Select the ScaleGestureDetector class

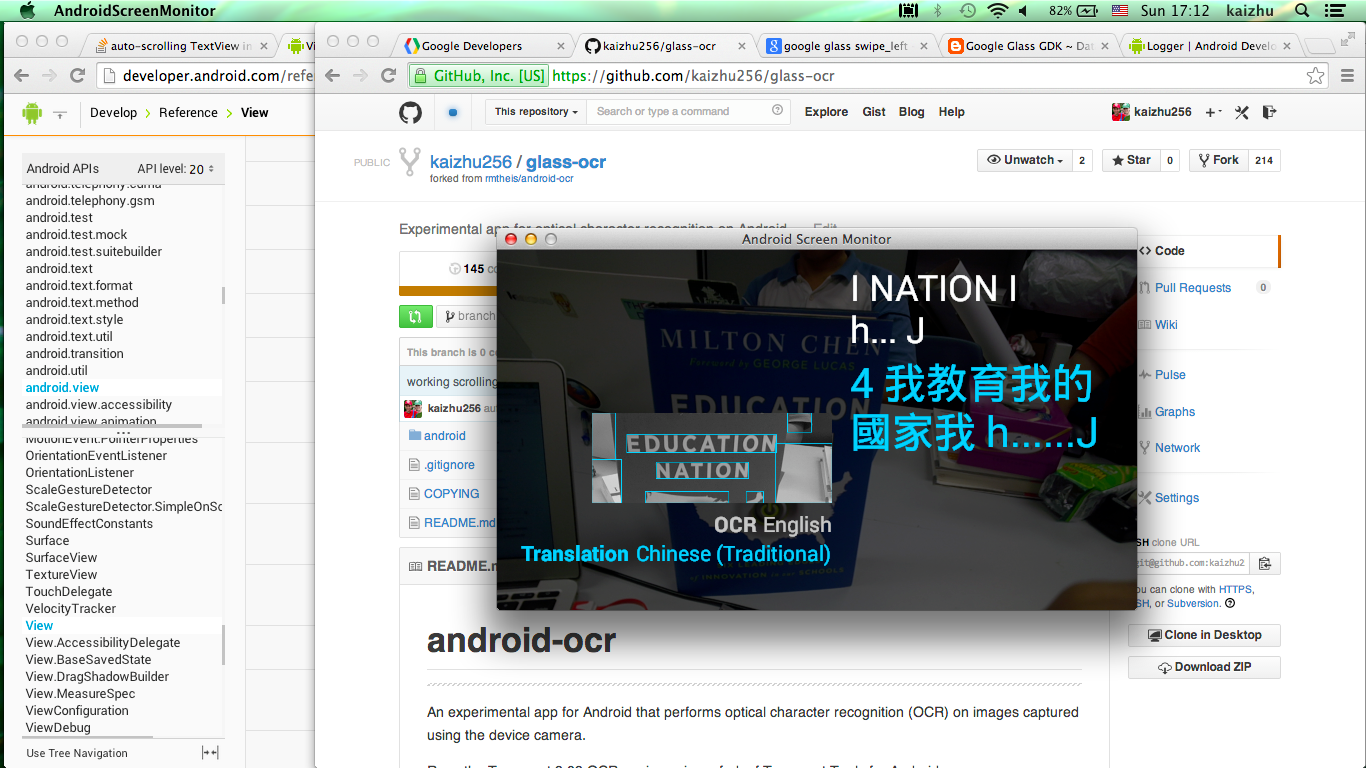point(89,490)
